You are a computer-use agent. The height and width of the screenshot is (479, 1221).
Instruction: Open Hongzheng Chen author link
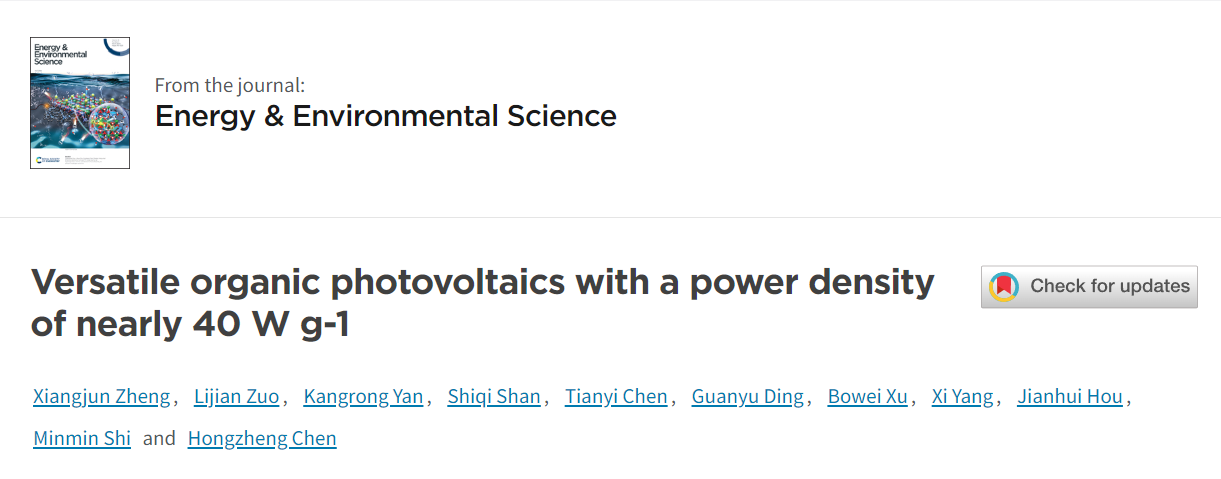(262, 438)
